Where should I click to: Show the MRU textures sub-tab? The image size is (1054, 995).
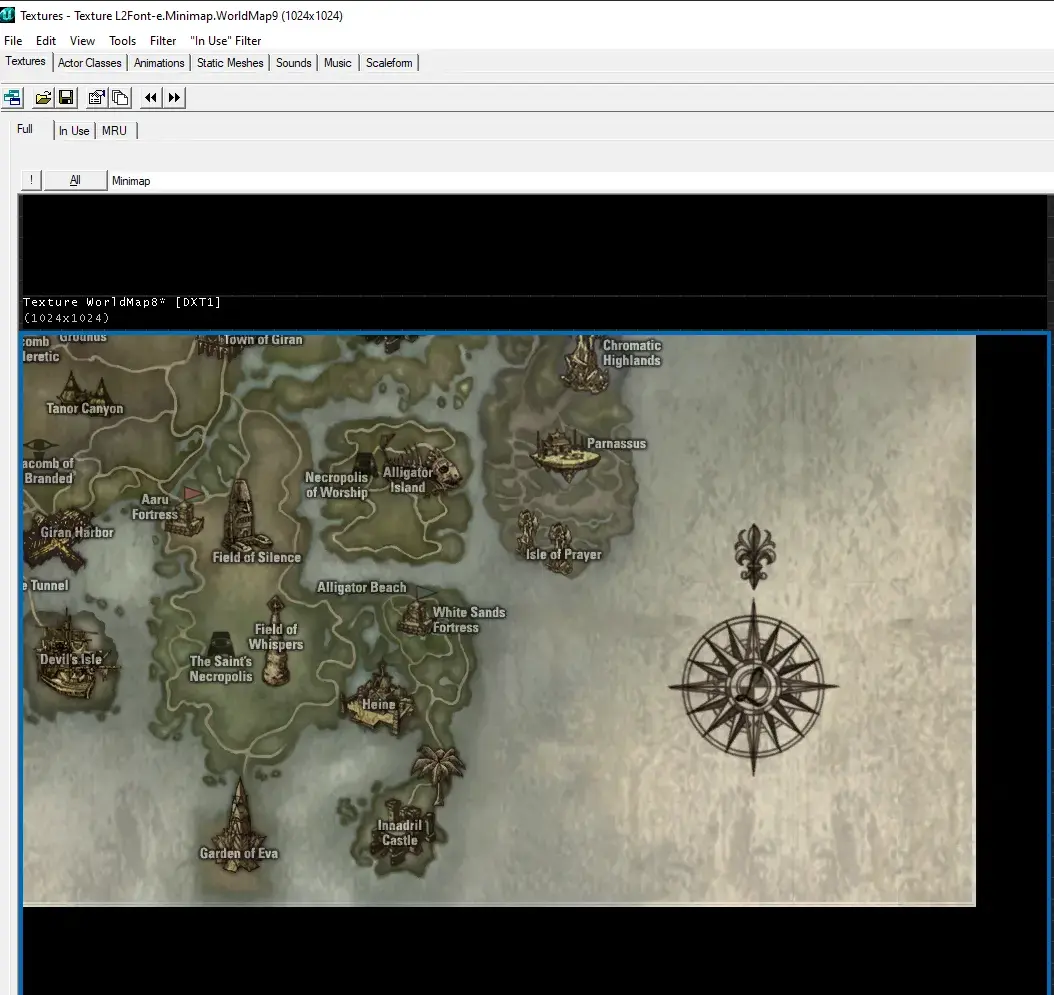114,130
